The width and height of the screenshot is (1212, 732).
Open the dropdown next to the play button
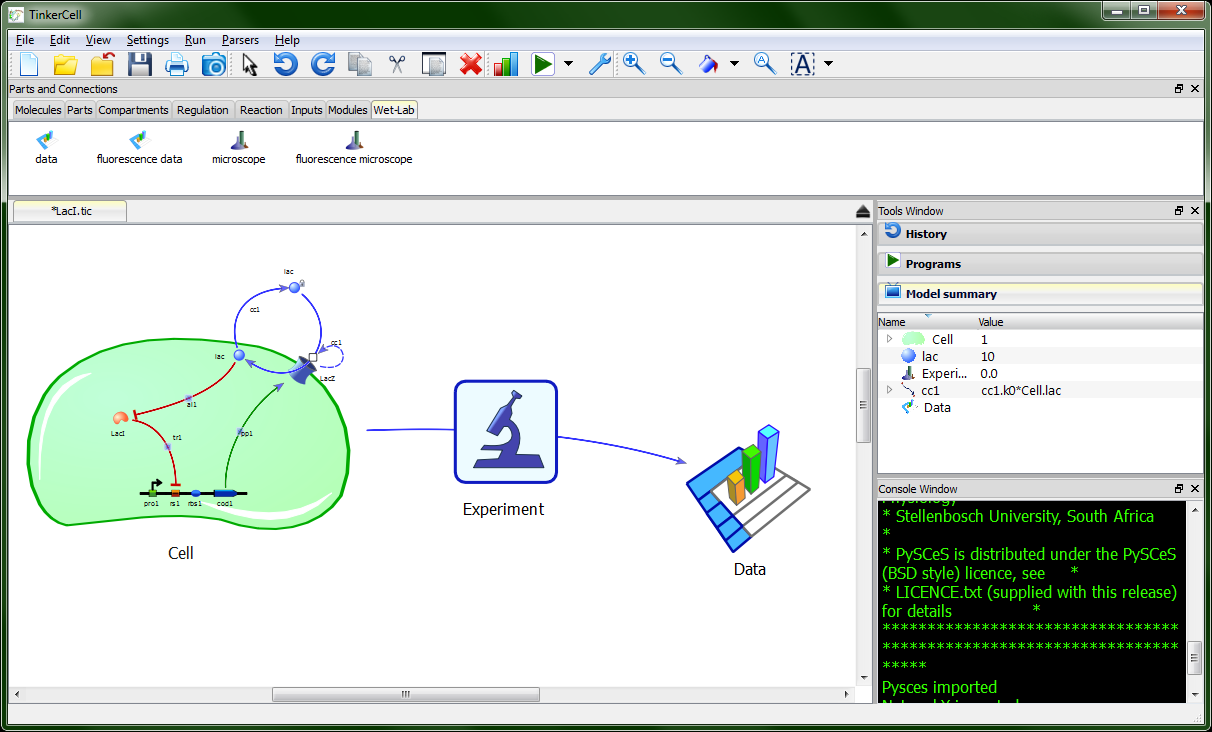pyautogui.click(x=568, y=64)
